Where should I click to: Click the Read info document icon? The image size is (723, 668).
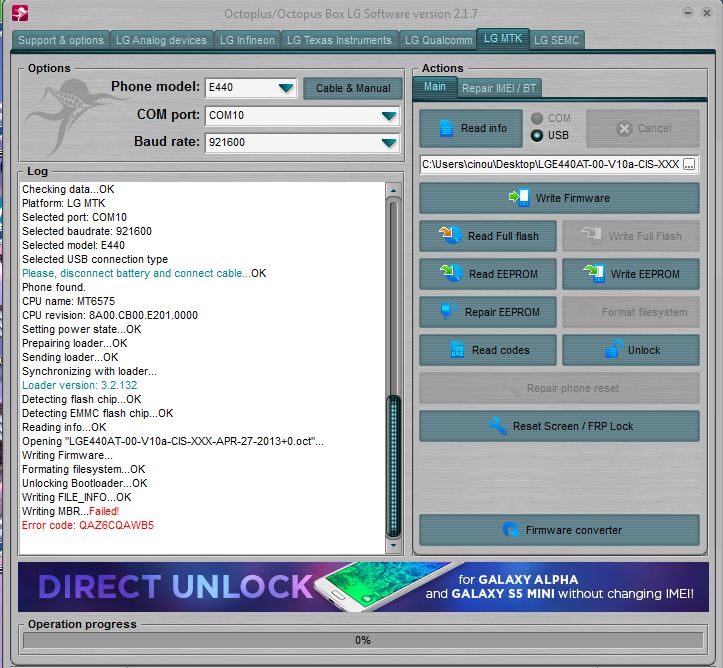coord(446,128)
